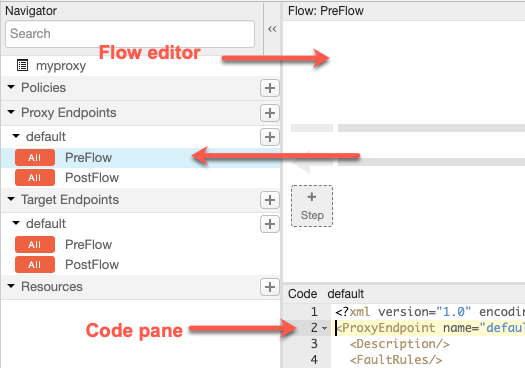525x368 pixels.
Task: Click the myproxy document icon
Action: 22,65
